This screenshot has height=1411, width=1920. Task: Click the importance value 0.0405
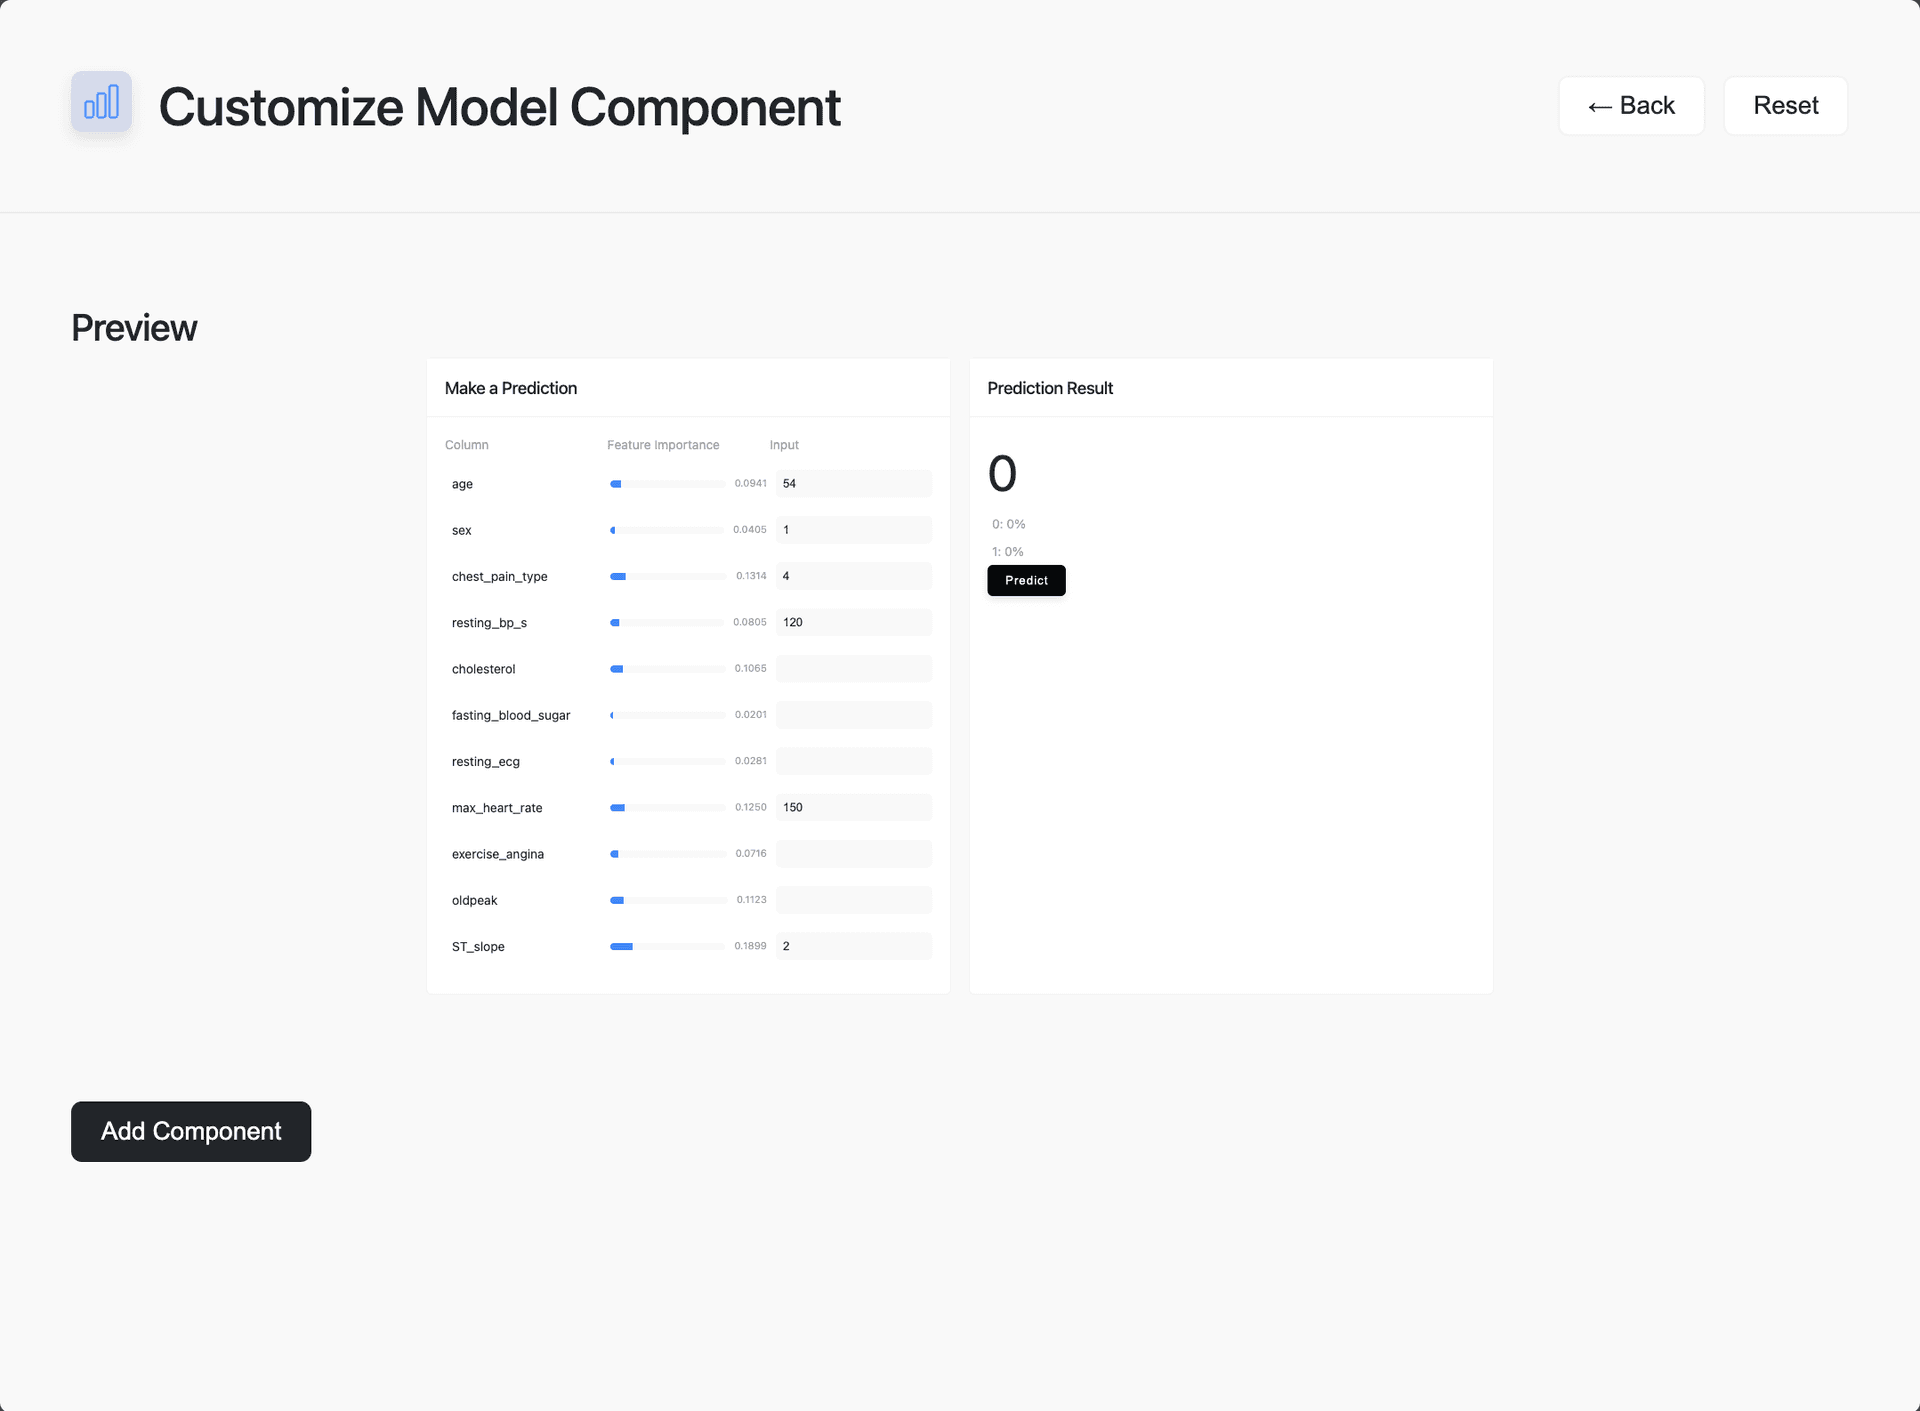[x=750, y=530]
